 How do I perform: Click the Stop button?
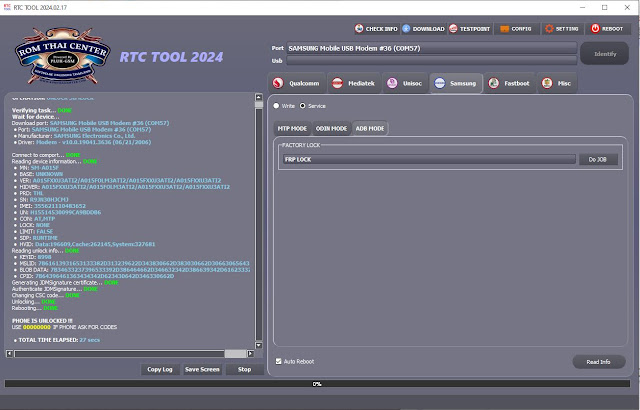(x=244, y=369)
